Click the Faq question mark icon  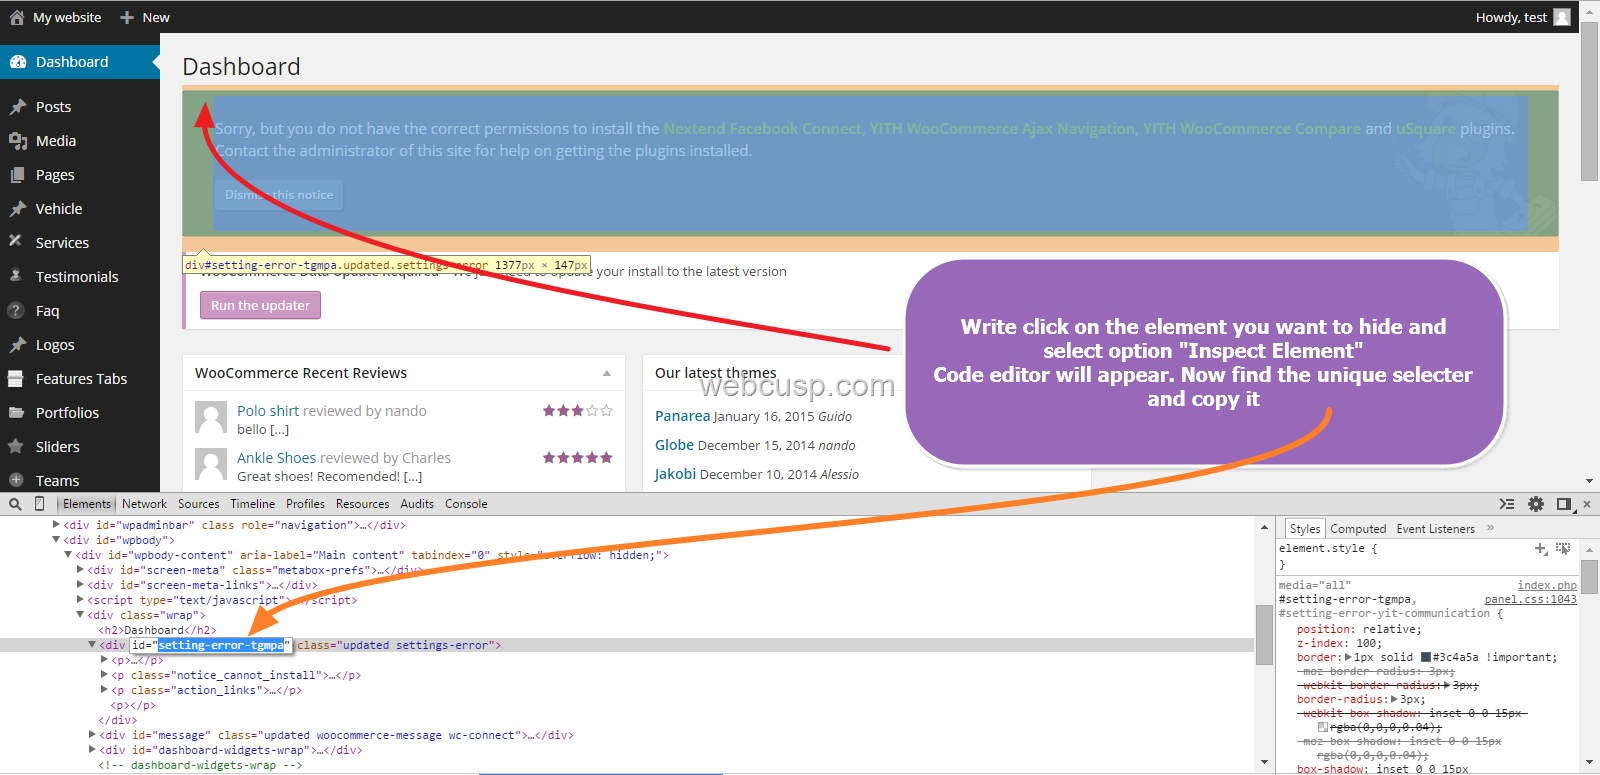(16, 310)
